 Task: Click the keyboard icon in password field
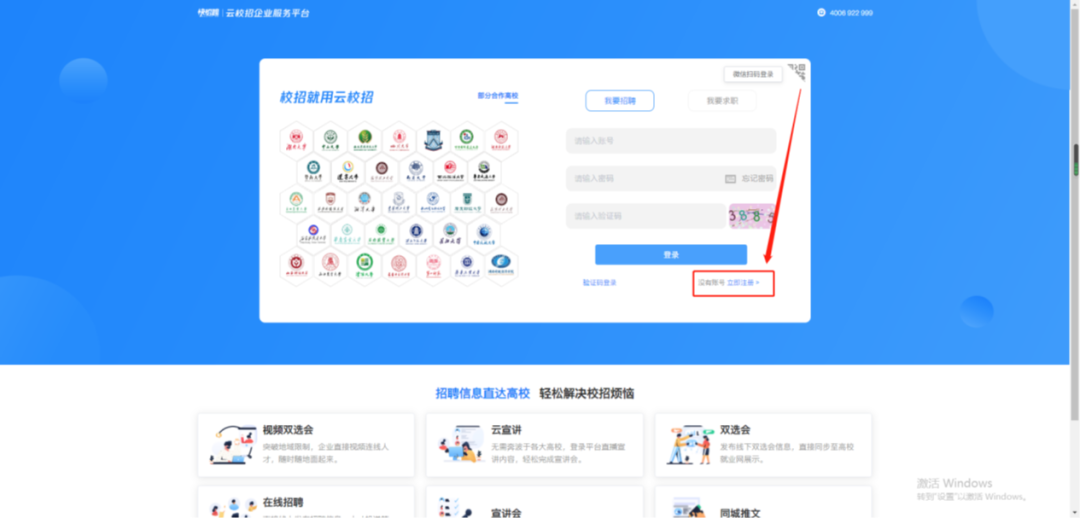[x=731, y=179]
